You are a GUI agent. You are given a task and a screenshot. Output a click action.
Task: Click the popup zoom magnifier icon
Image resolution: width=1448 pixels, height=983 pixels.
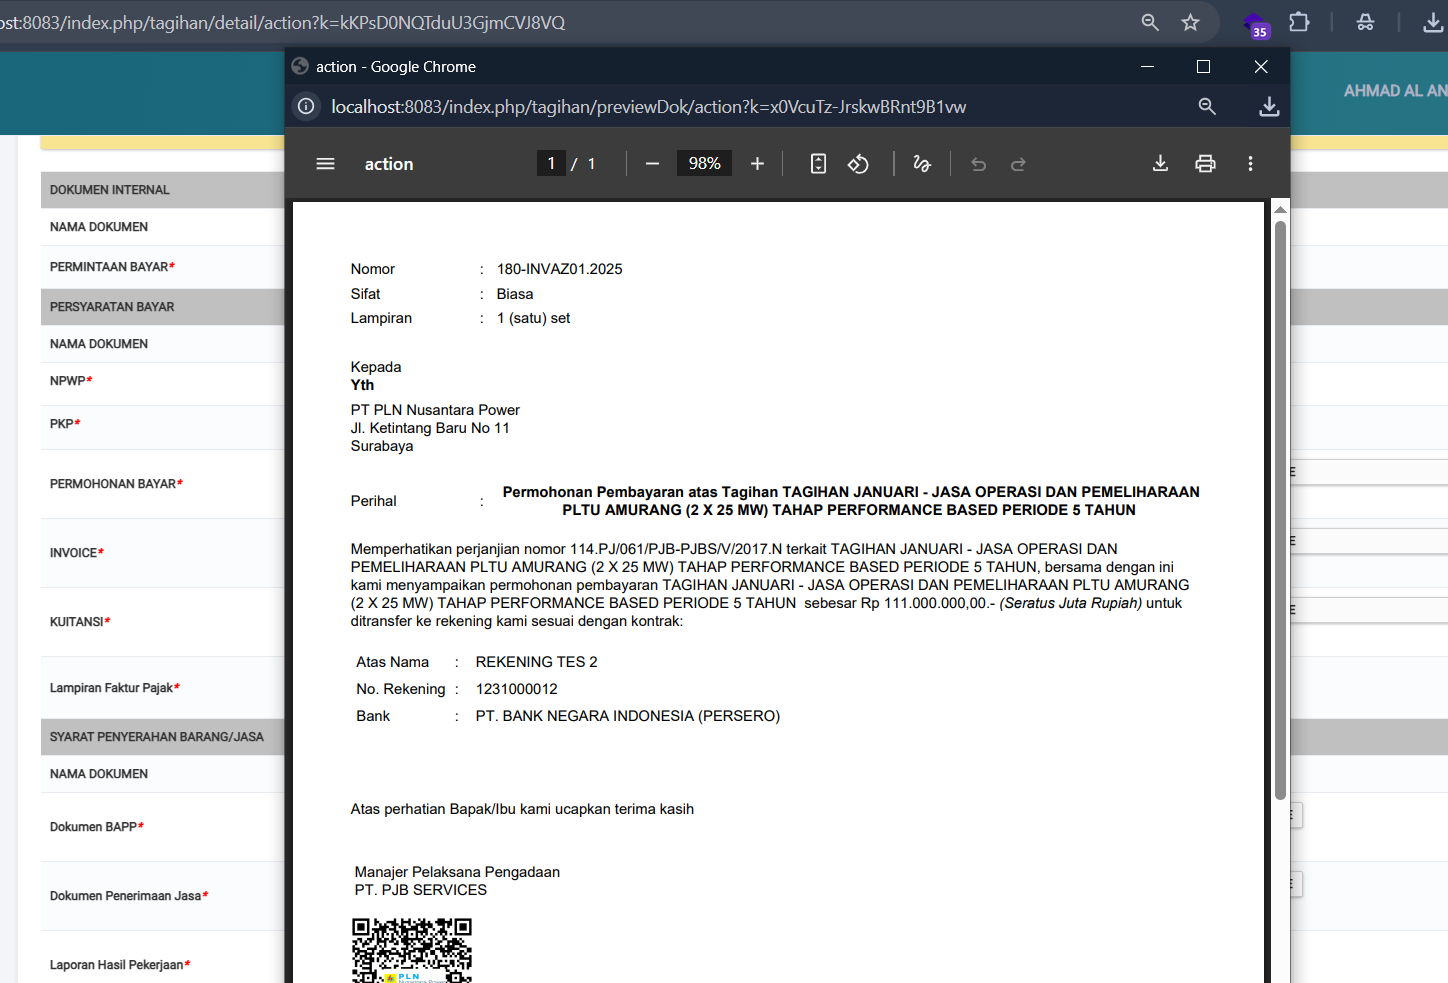point(1207,107)
